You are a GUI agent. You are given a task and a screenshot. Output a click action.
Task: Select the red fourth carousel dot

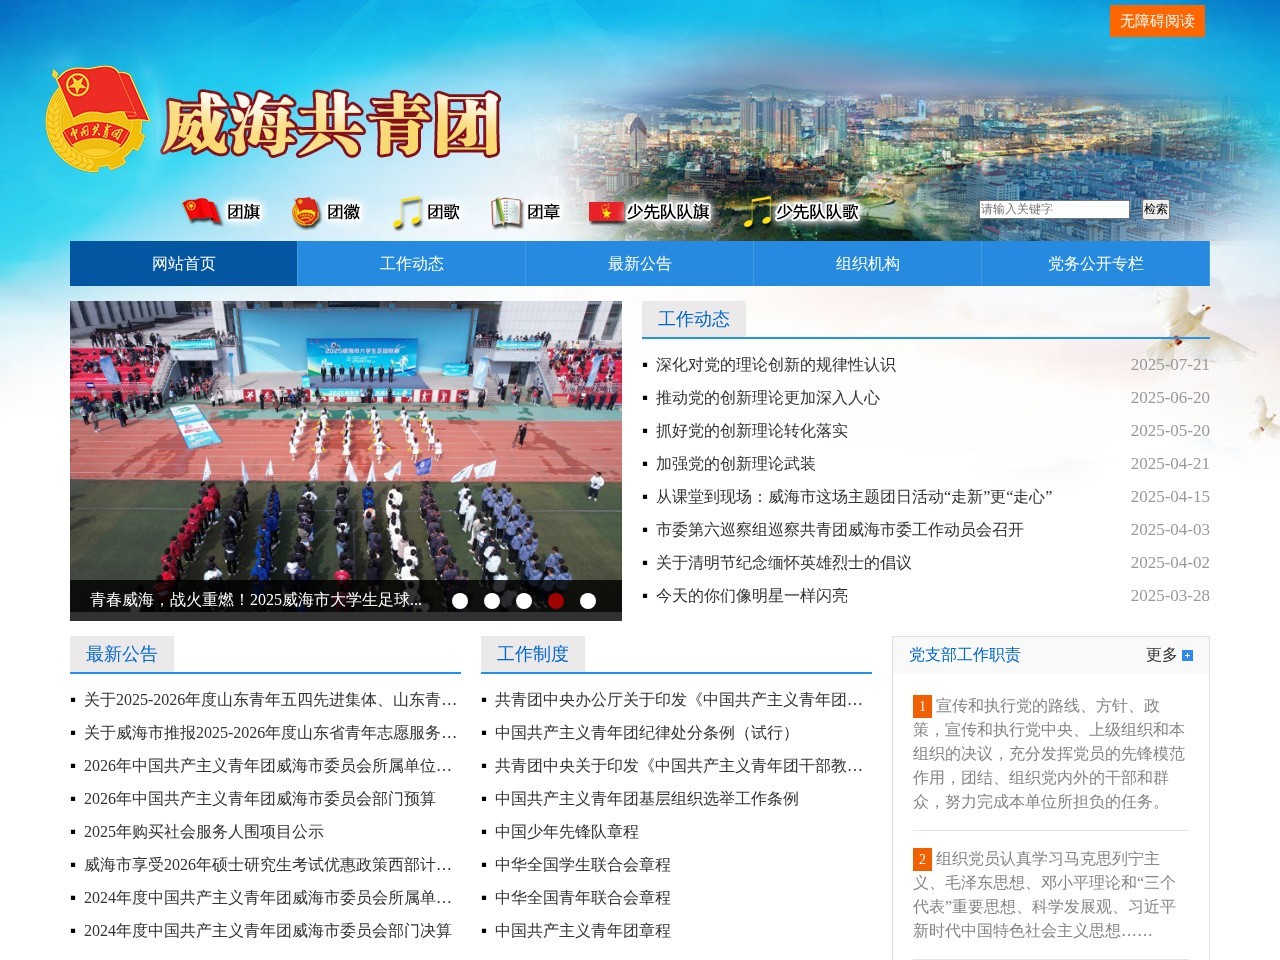tap(556, 601)
